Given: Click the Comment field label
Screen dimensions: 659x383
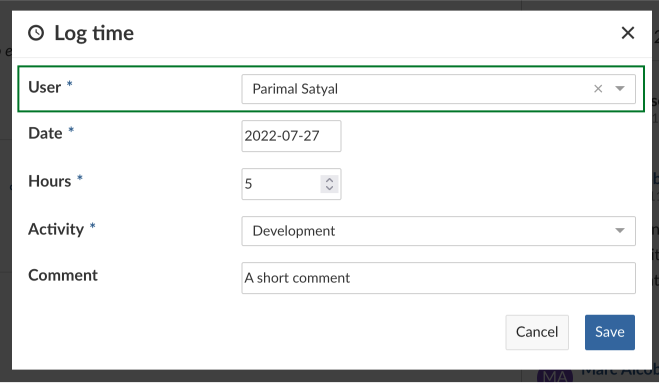Looking at the screenshot, I should [63, 275].
